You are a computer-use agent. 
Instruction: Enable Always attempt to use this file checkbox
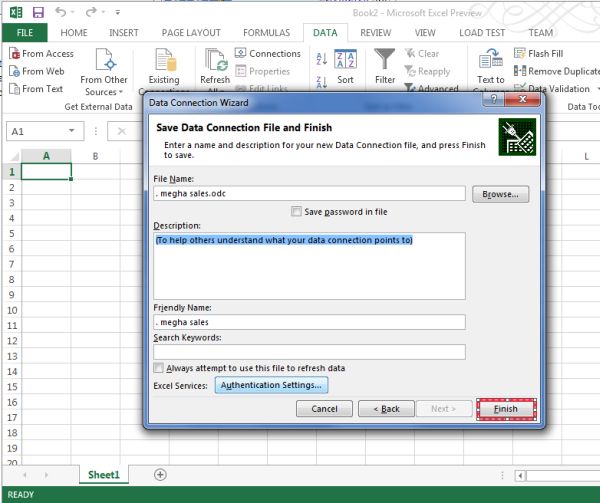click(x=158, y=368)
